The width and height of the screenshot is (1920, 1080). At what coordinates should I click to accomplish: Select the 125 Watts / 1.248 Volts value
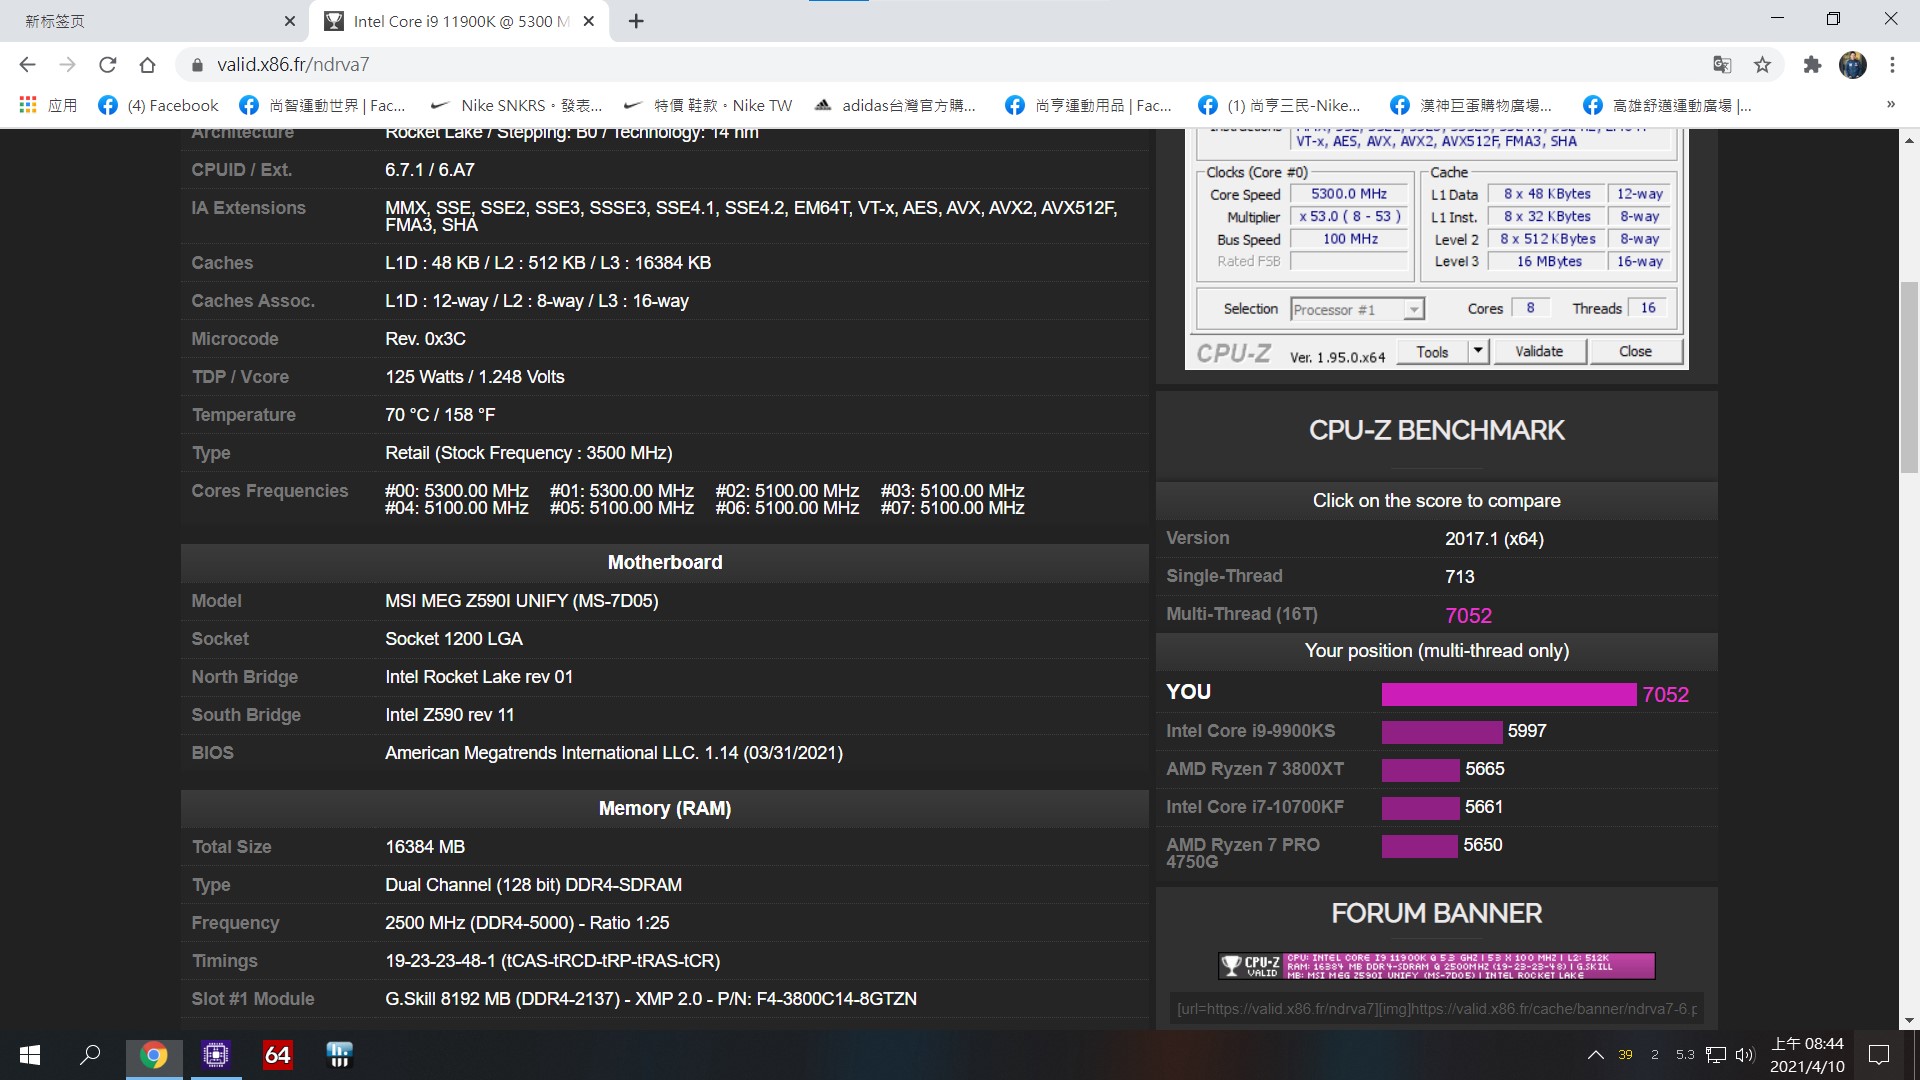coord(475,377)
